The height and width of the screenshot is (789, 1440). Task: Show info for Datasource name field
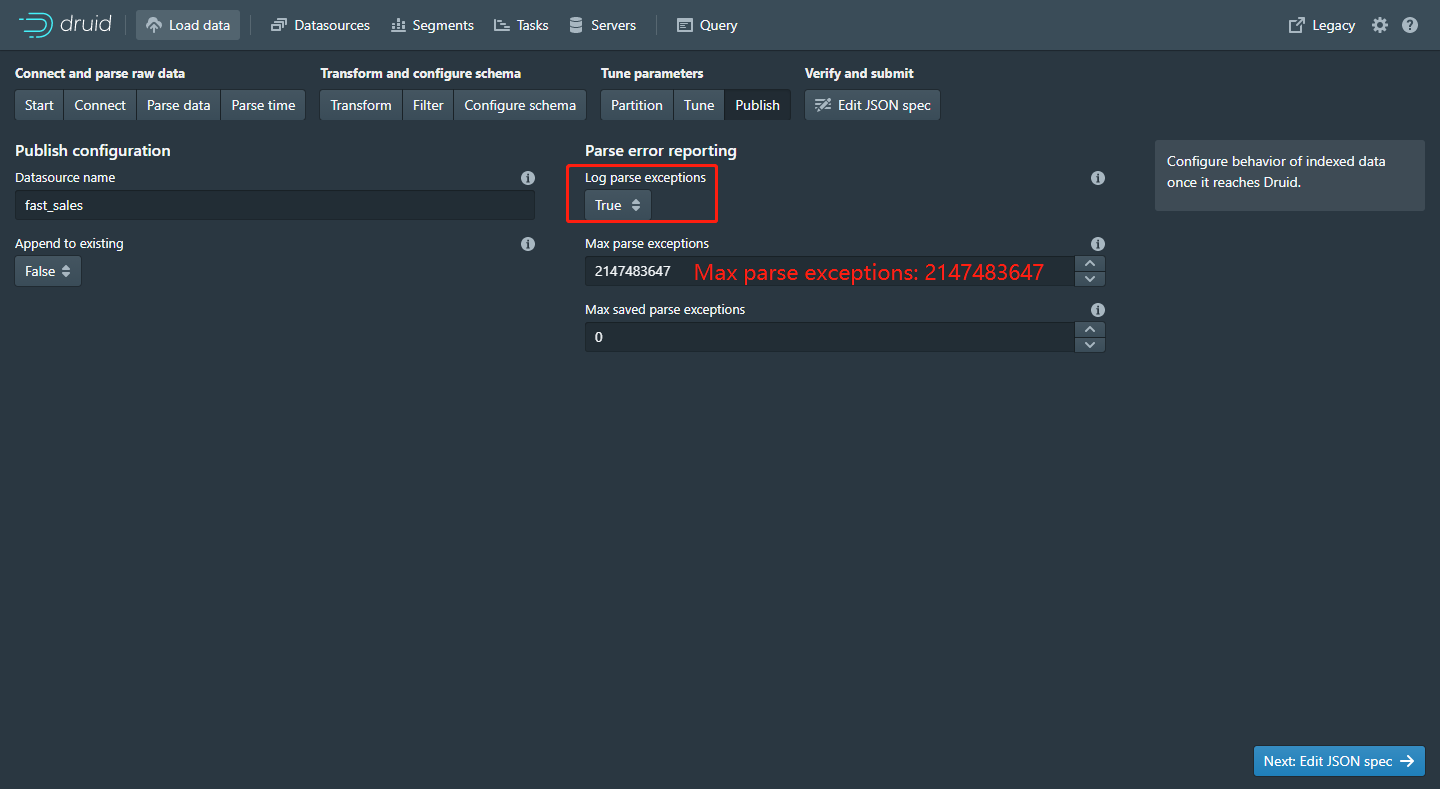528,178
